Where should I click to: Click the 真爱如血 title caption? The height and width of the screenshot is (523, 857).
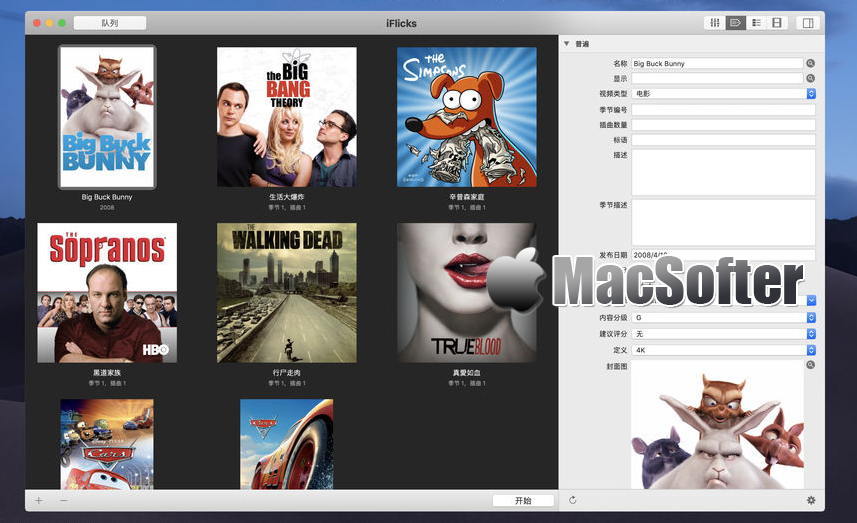(x=467, y=373)
